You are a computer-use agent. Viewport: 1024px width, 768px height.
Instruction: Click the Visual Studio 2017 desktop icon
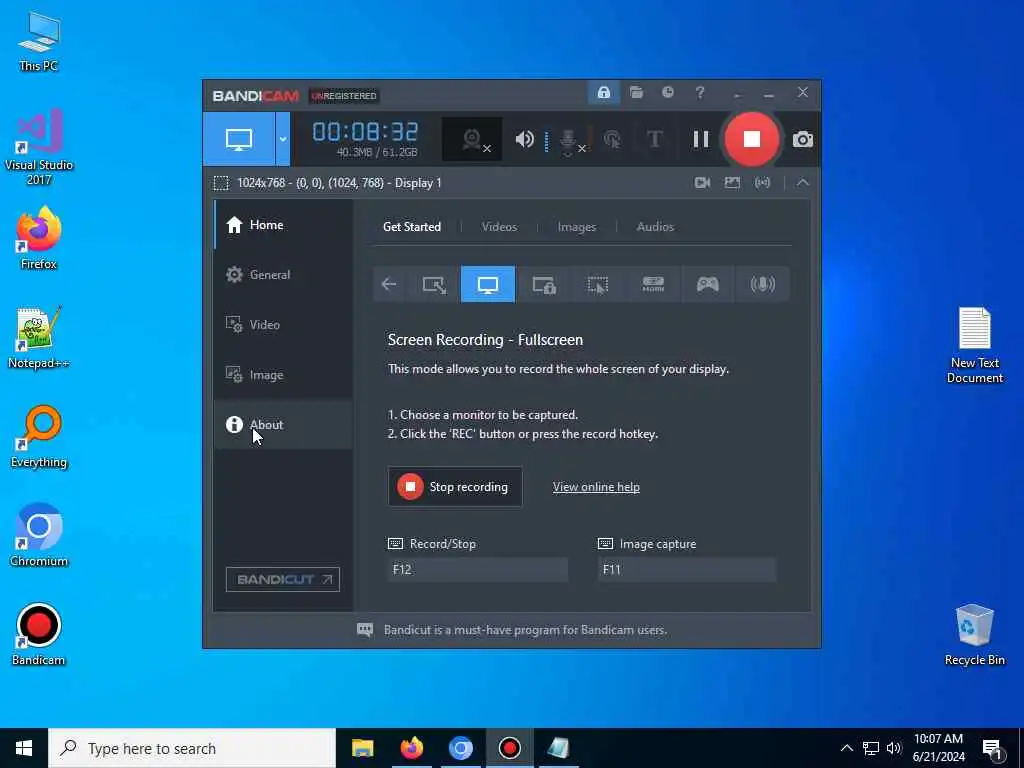coord(39,146)
